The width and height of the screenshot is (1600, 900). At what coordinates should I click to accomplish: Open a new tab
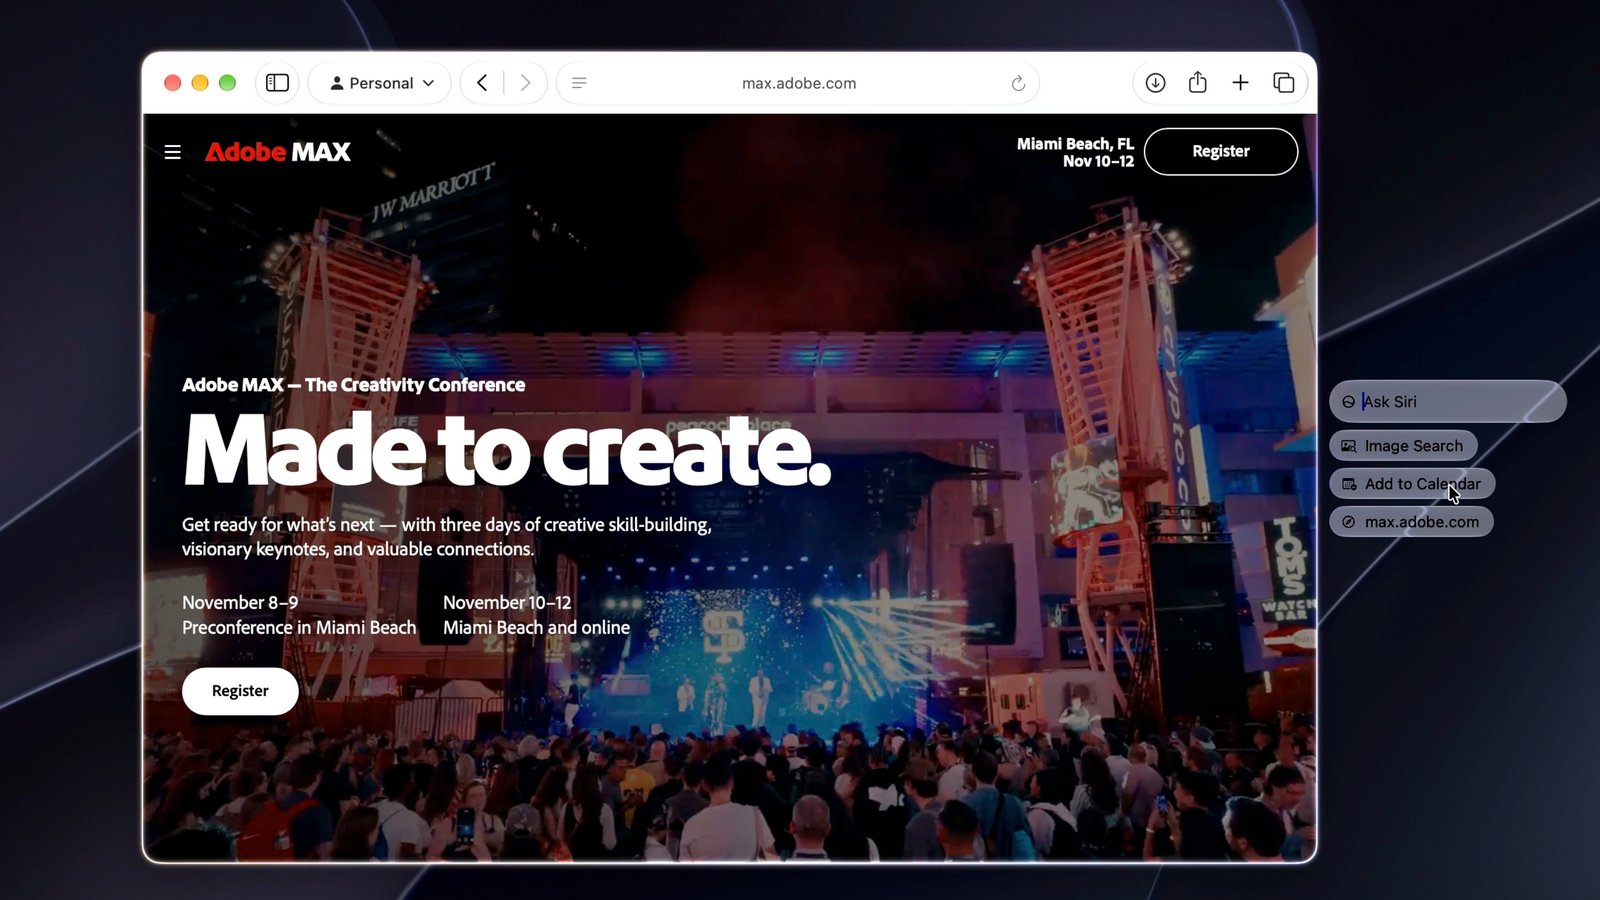(x=1240, y=83)
